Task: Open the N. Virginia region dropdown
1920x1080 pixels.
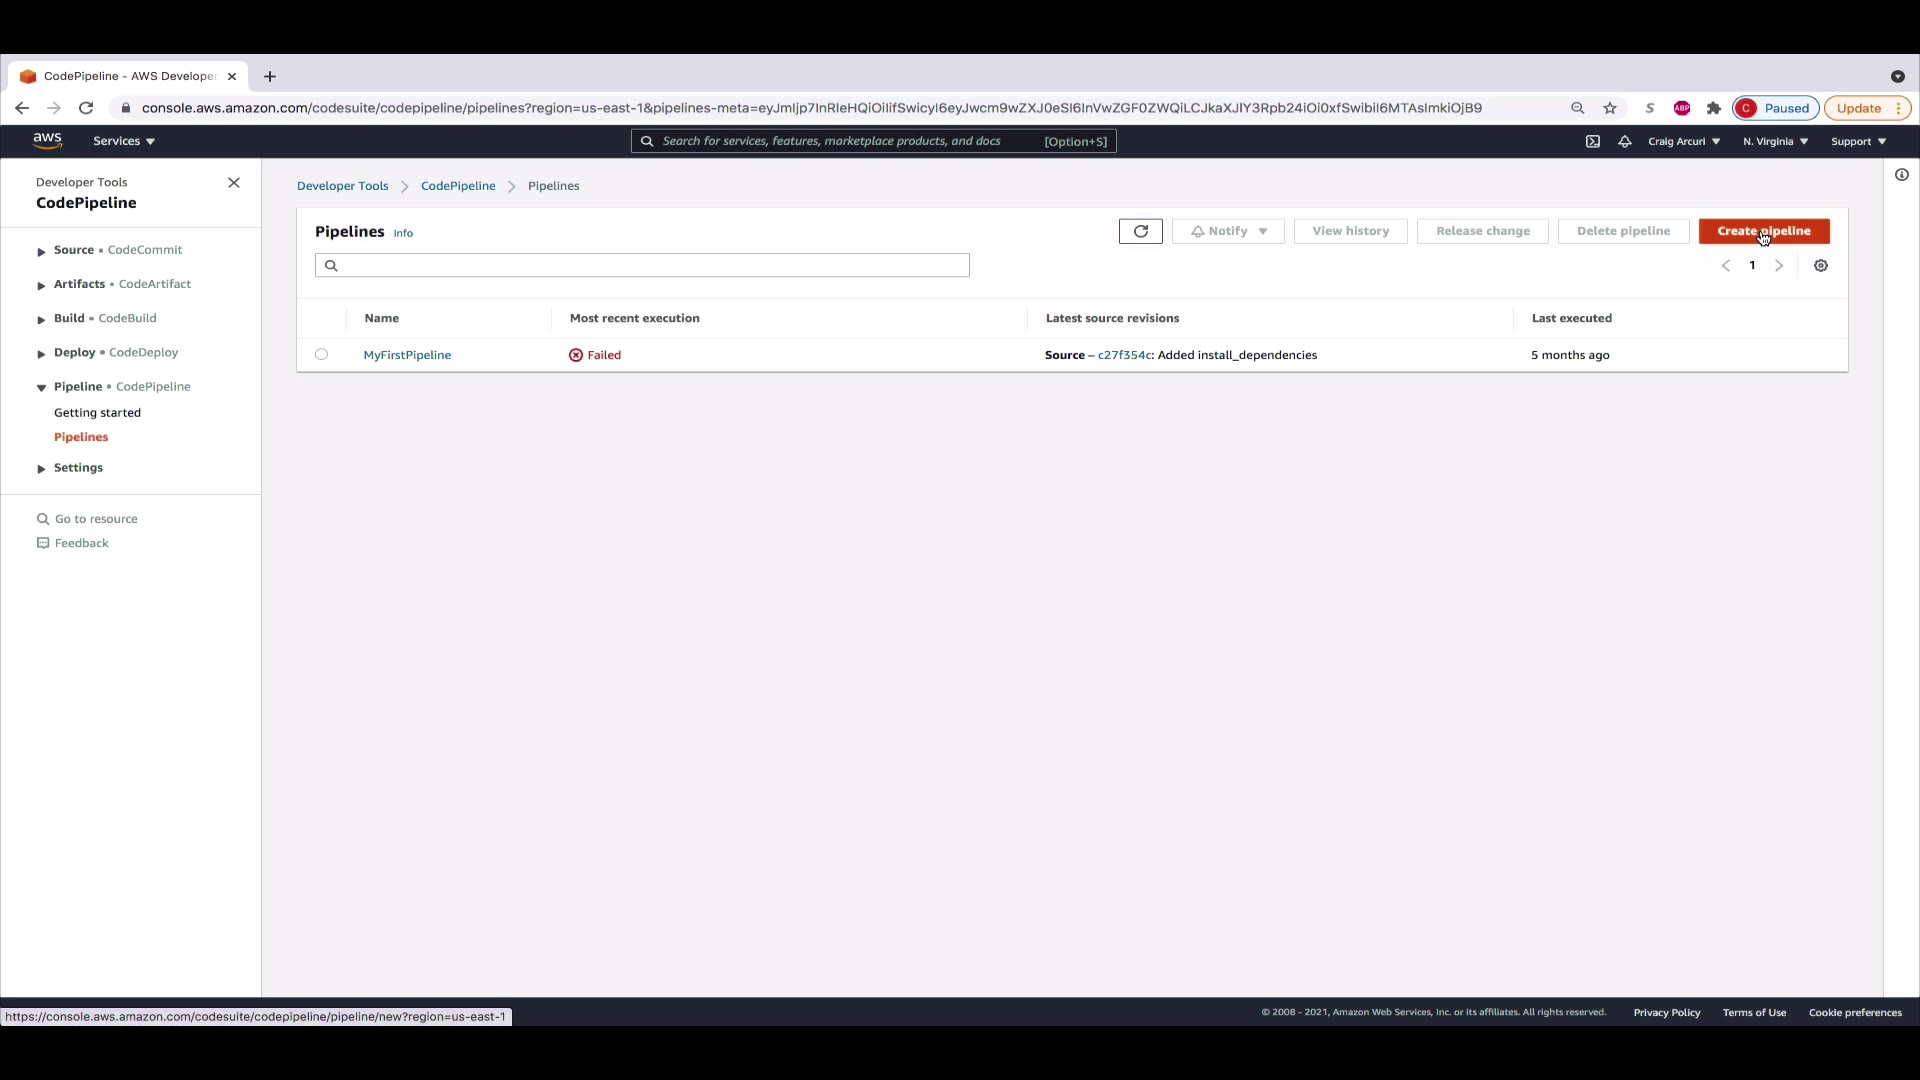Action: pyautogui.click(x=1774, y=142)
